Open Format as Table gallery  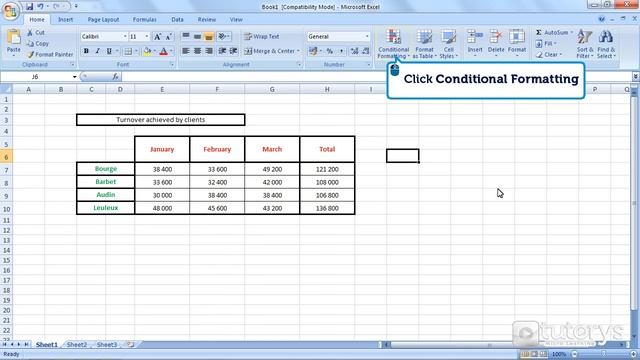coord(424,44)
